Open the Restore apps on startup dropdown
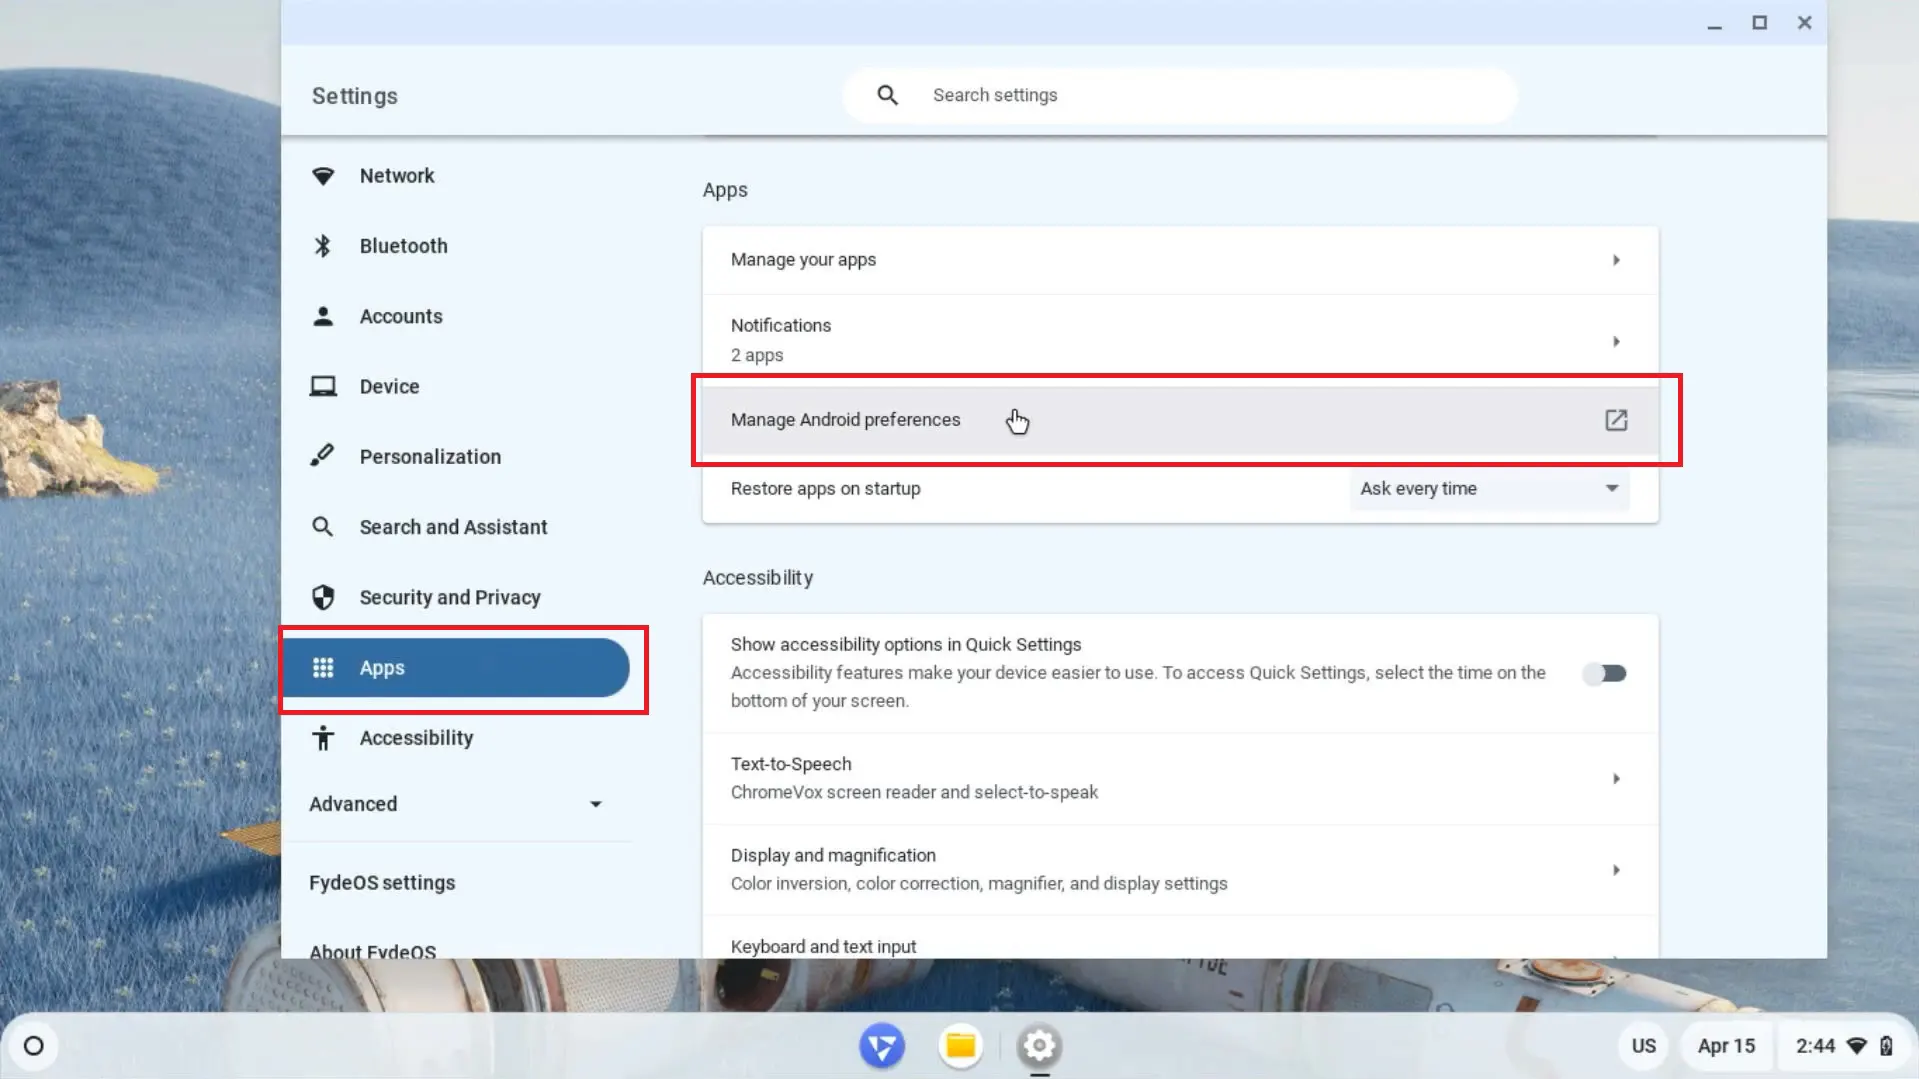The width and height of the screenshot is (1919, 1079). pyautogui.click(x=1488, y=489)
